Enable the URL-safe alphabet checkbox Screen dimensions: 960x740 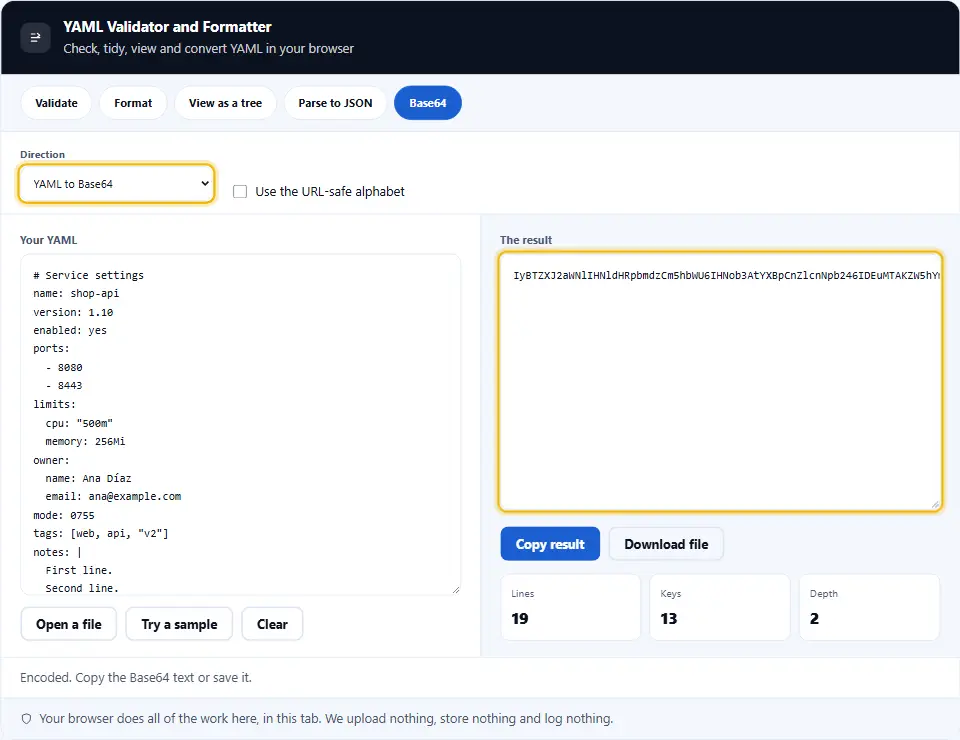pos(240,192)
